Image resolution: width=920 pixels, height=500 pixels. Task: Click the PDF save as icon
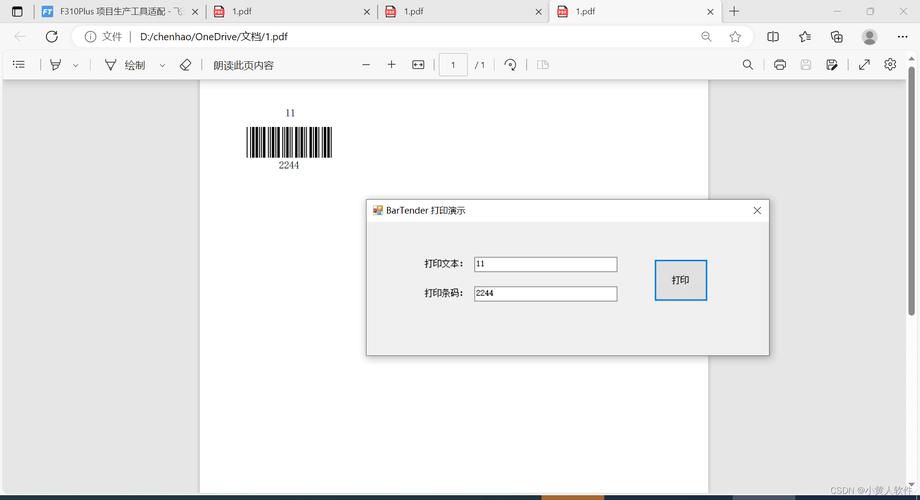tap(831, 65)
